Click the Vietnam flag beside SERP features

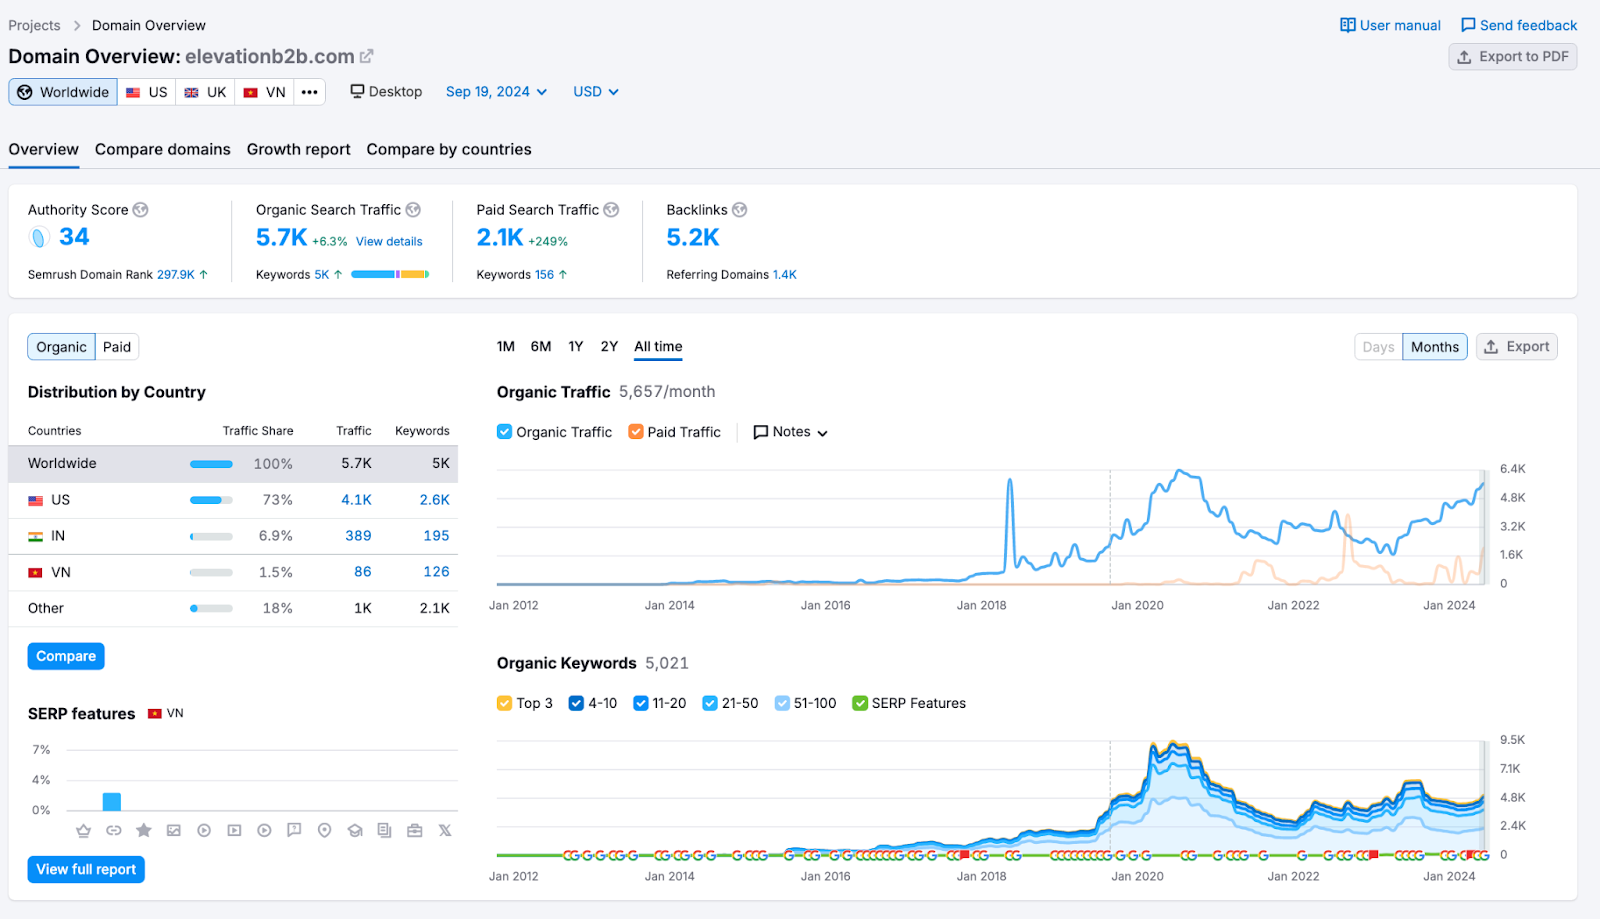(155, 714)
